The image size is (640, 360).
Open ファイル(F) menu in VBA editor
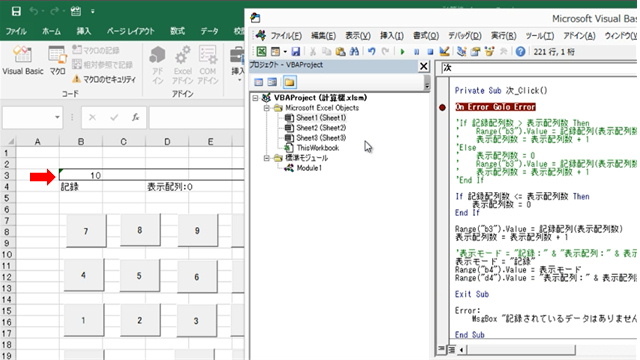point(286,36)
